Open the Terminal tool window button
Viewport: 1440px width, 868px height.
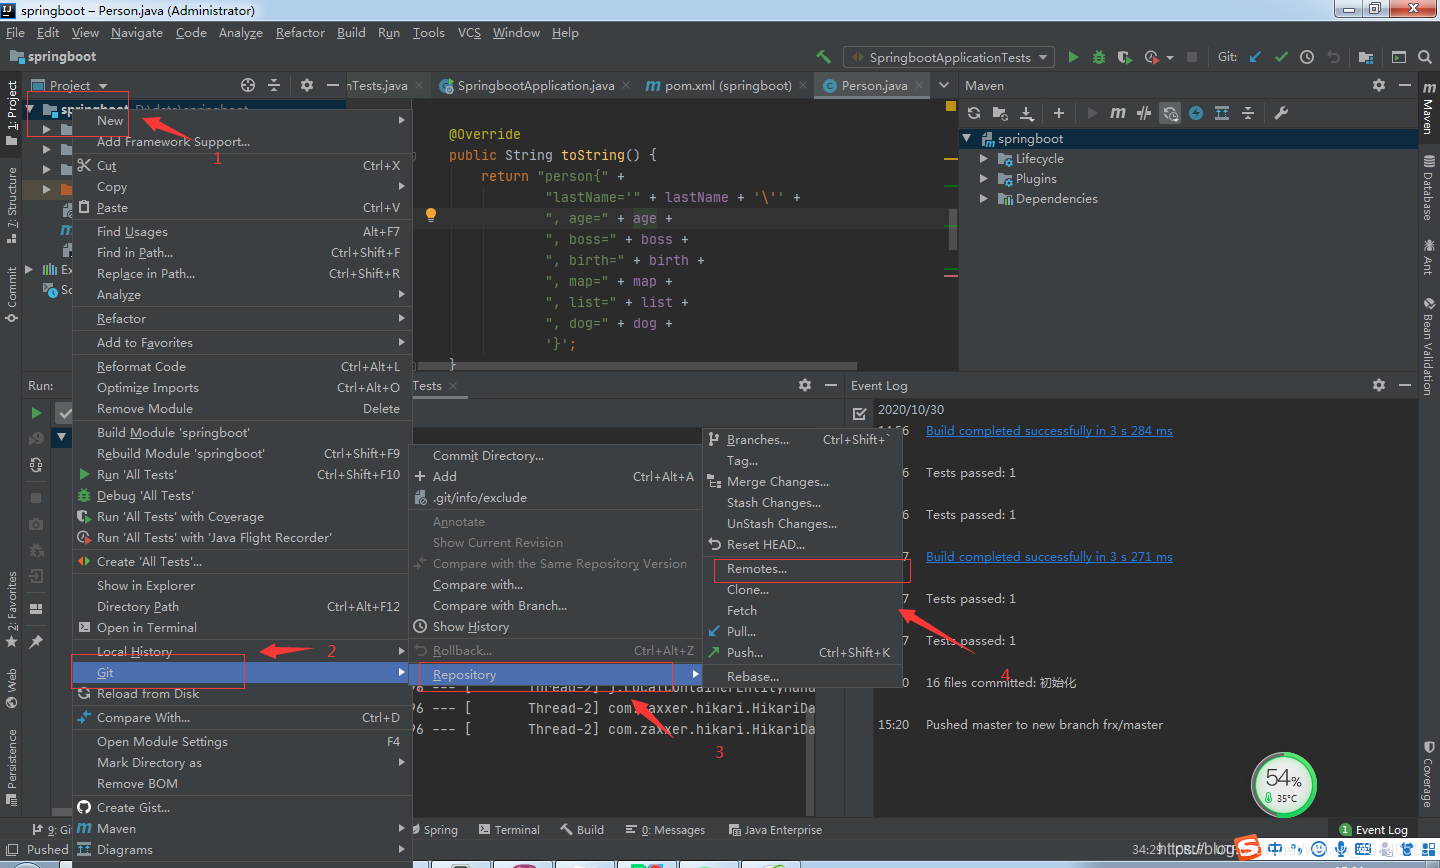(509, 829)
